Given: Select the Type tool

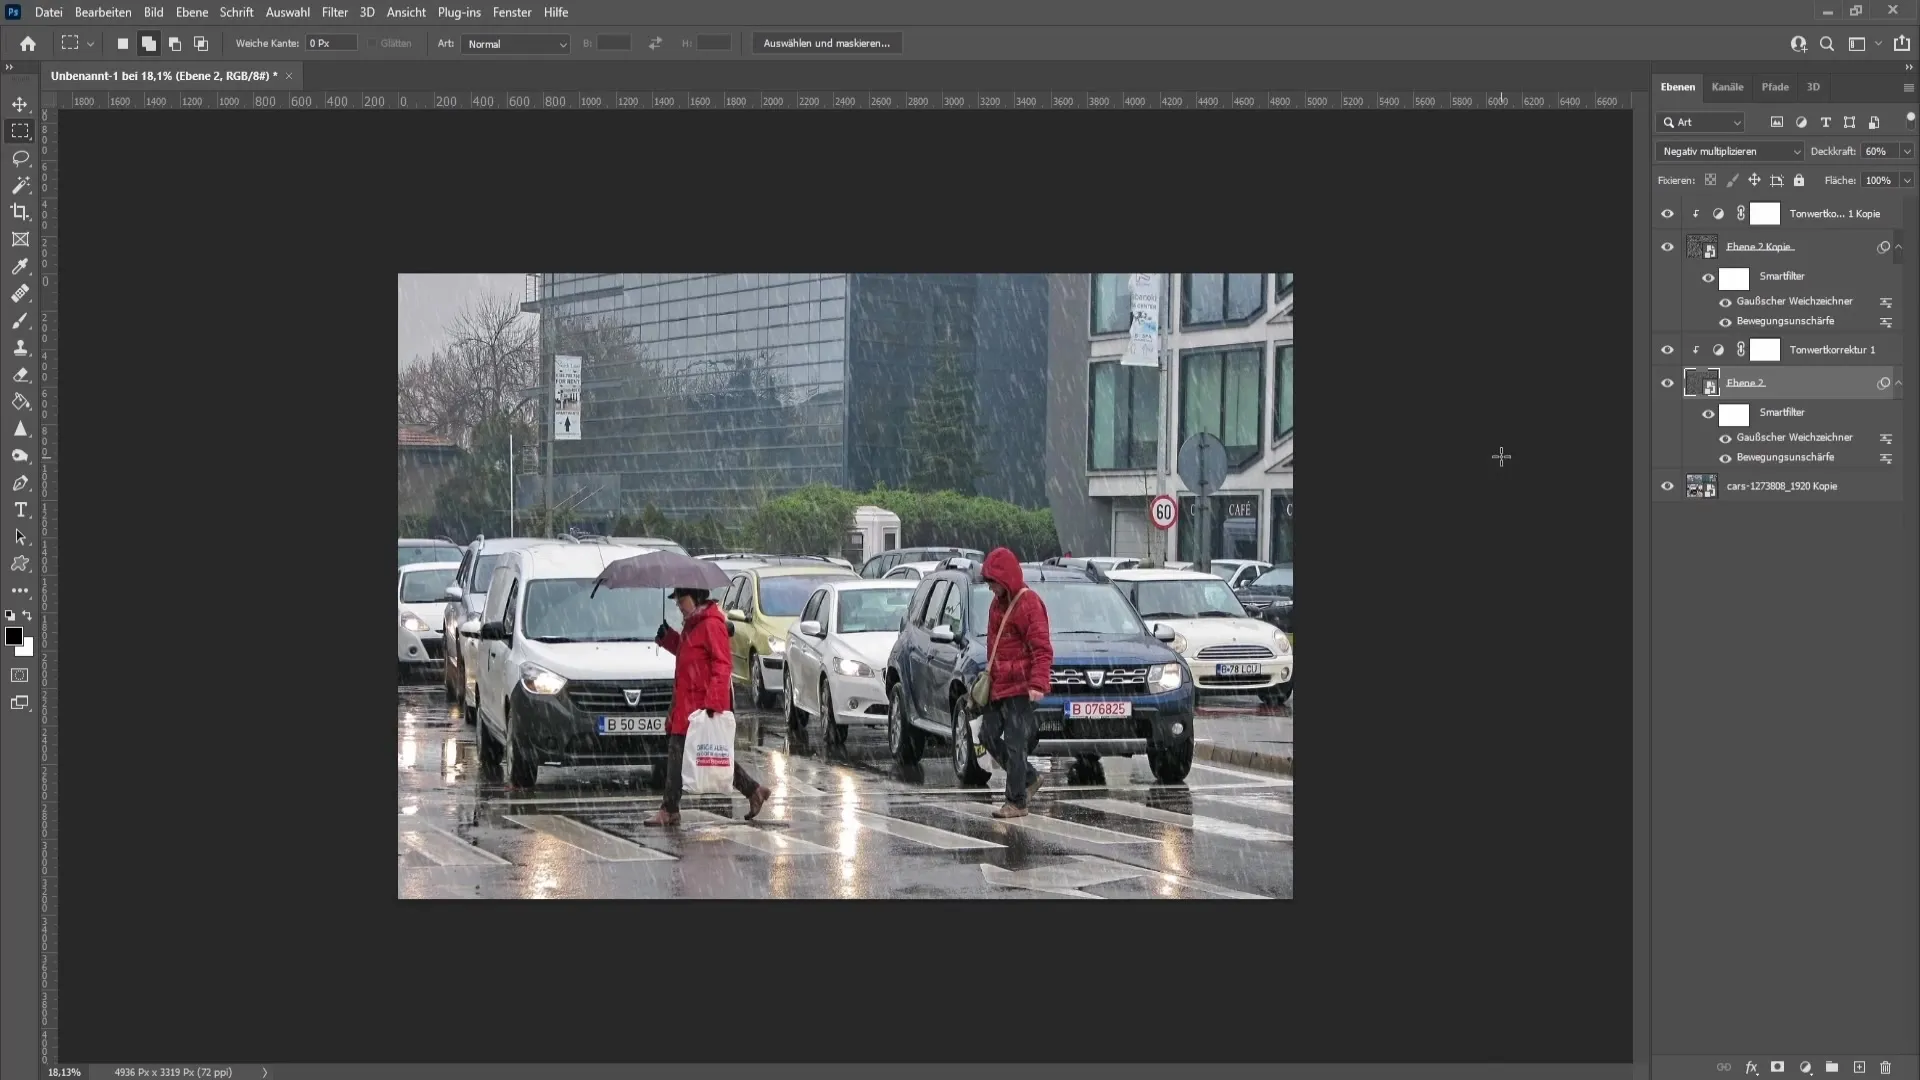Looking at the screenshot, I should (x=18, y=512).
